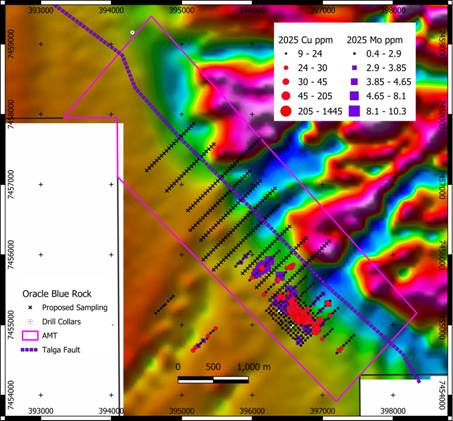Click the Drill Collars legend symbol
The width and height of the screenshot is (453, 421).
coord(30,322)
